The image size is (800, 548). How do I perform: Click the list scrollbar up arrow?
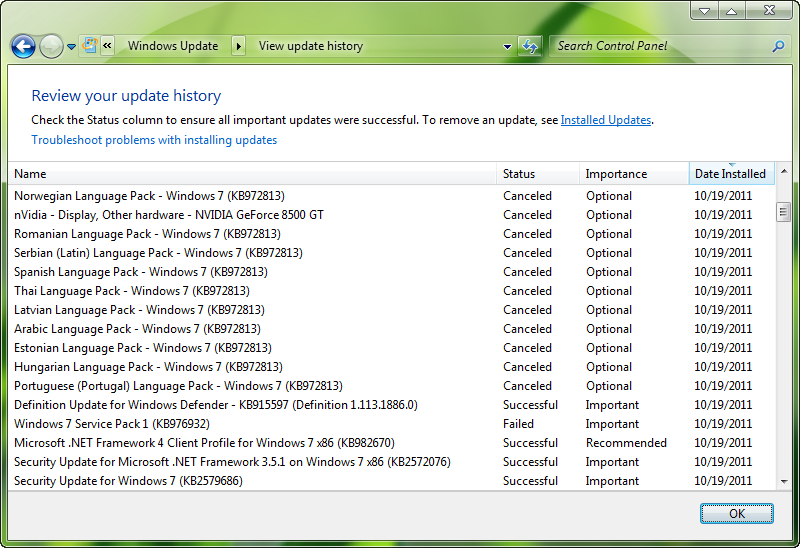pyautogui.click(x=784, y=172)
